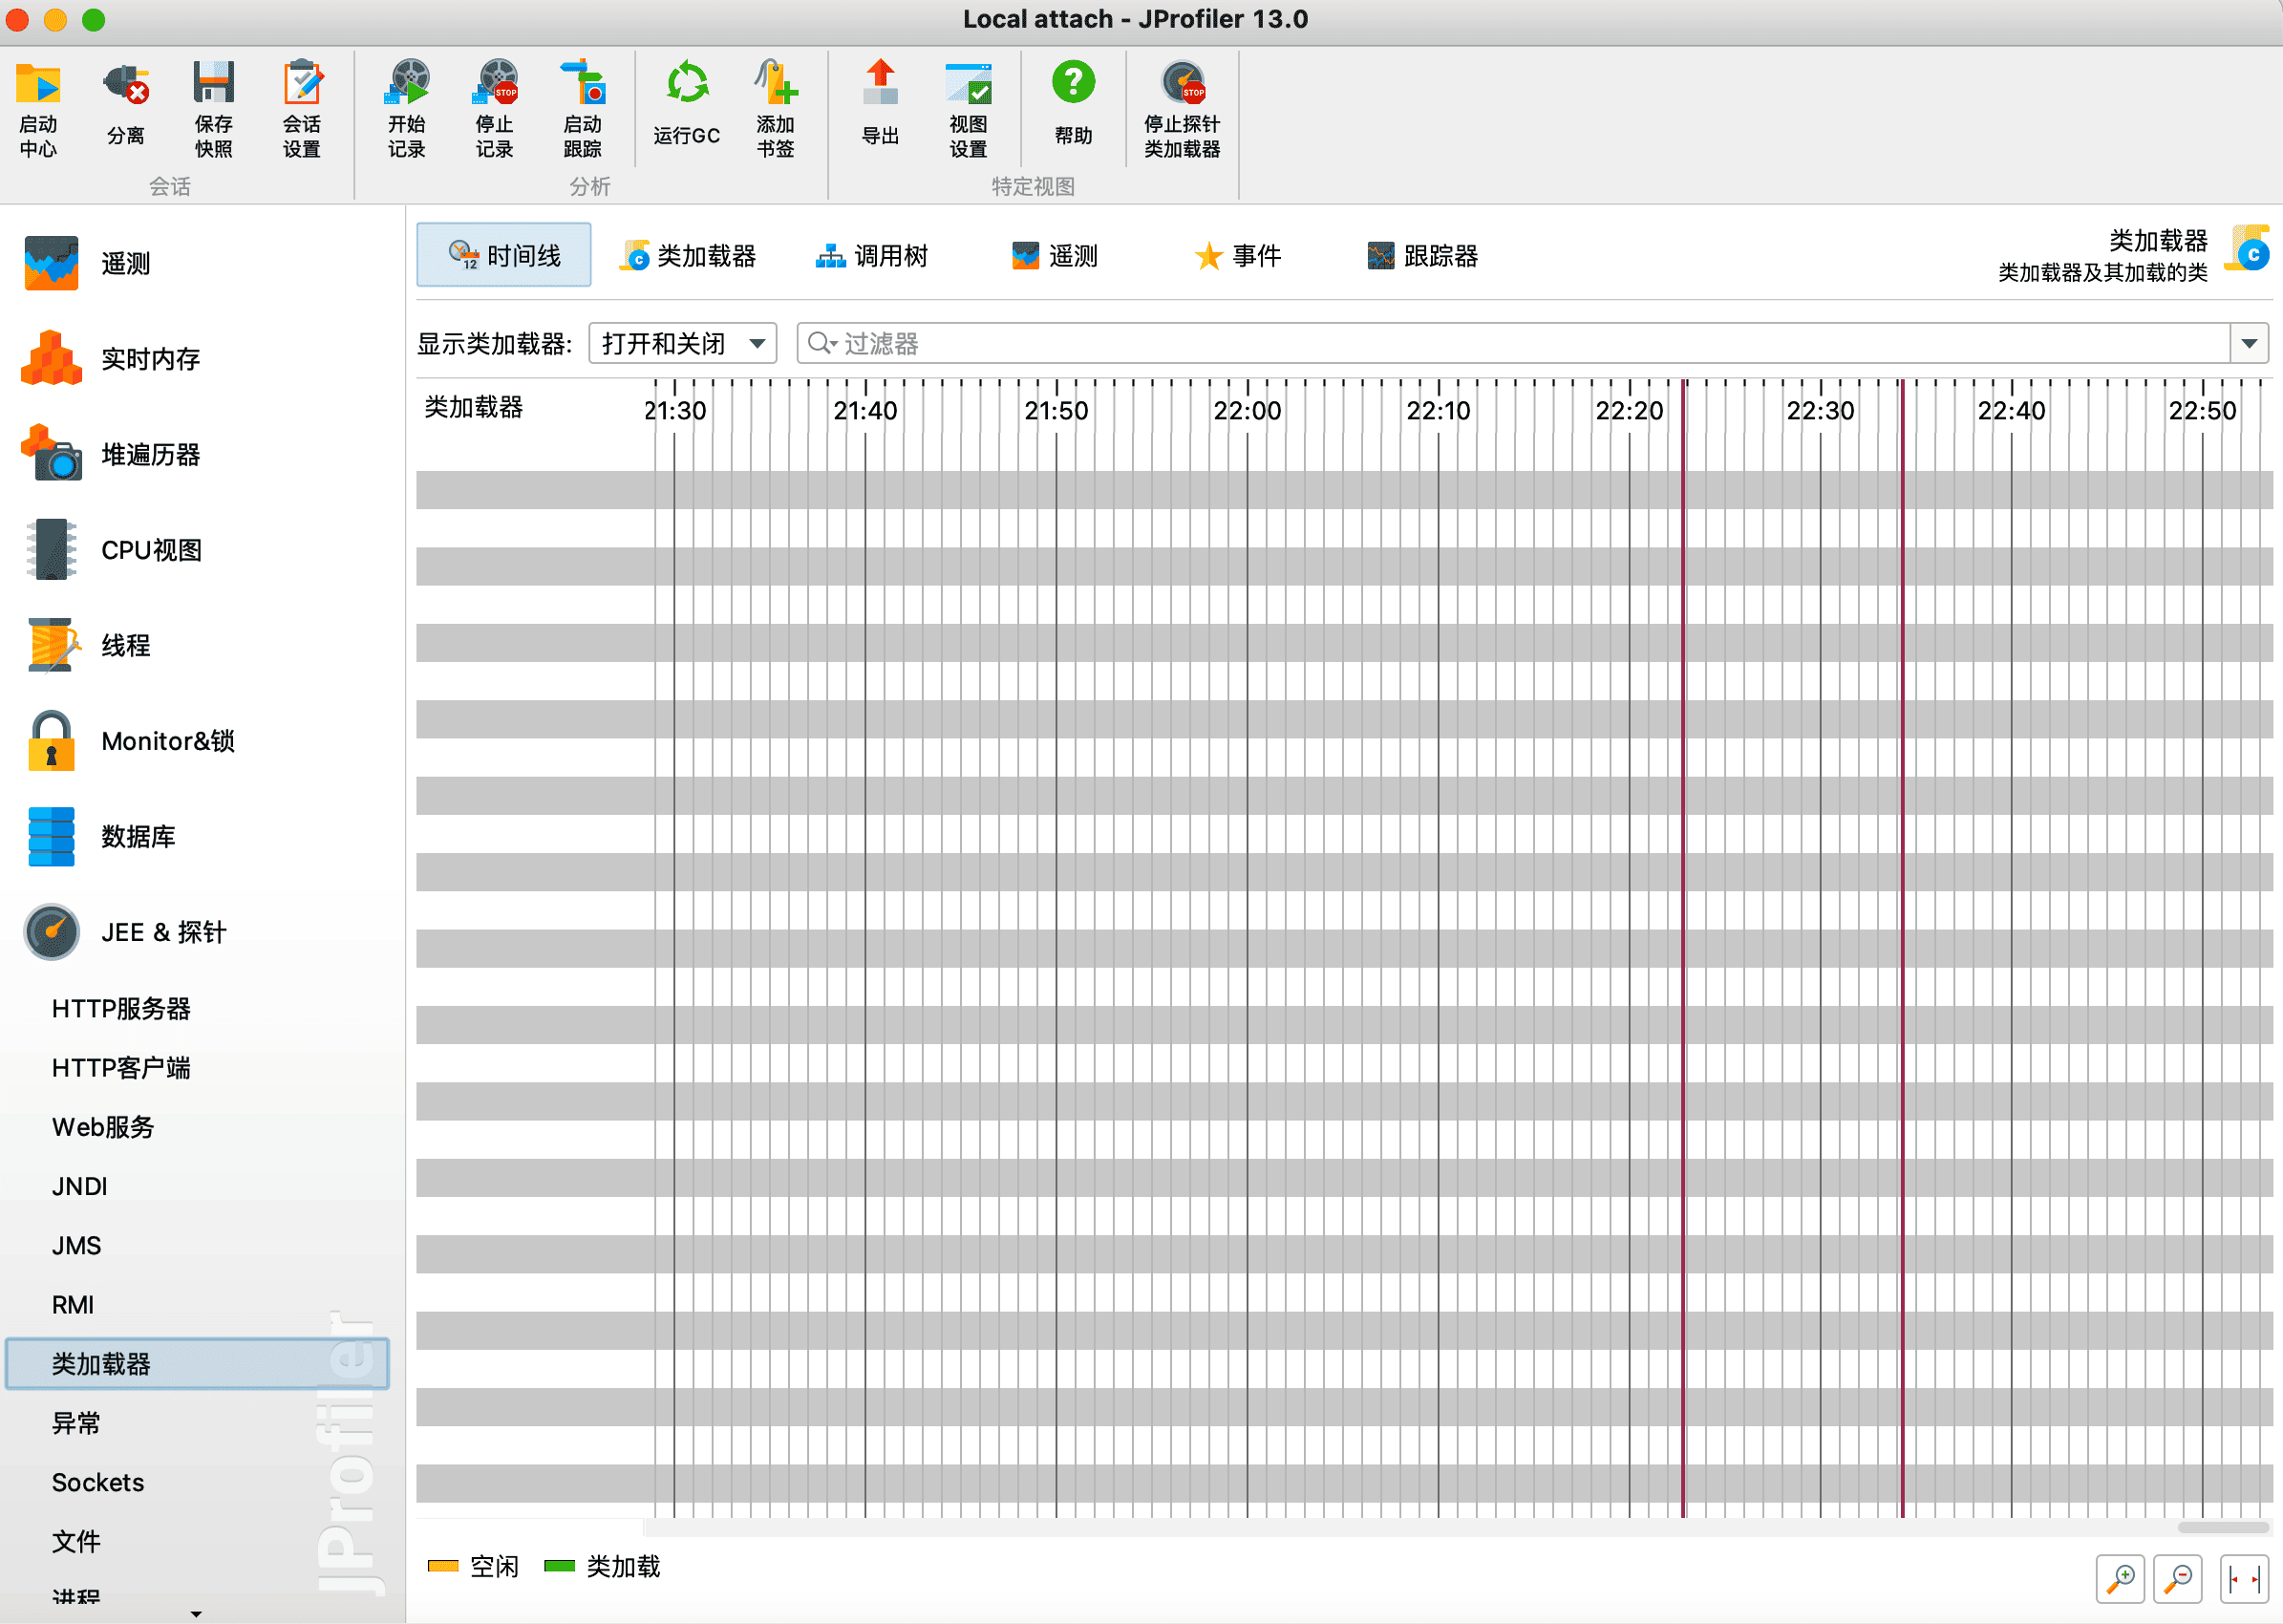Click the red bookmark line after 22:20
This screenshot has height=1624, width=2283.
click(1684, 900)
